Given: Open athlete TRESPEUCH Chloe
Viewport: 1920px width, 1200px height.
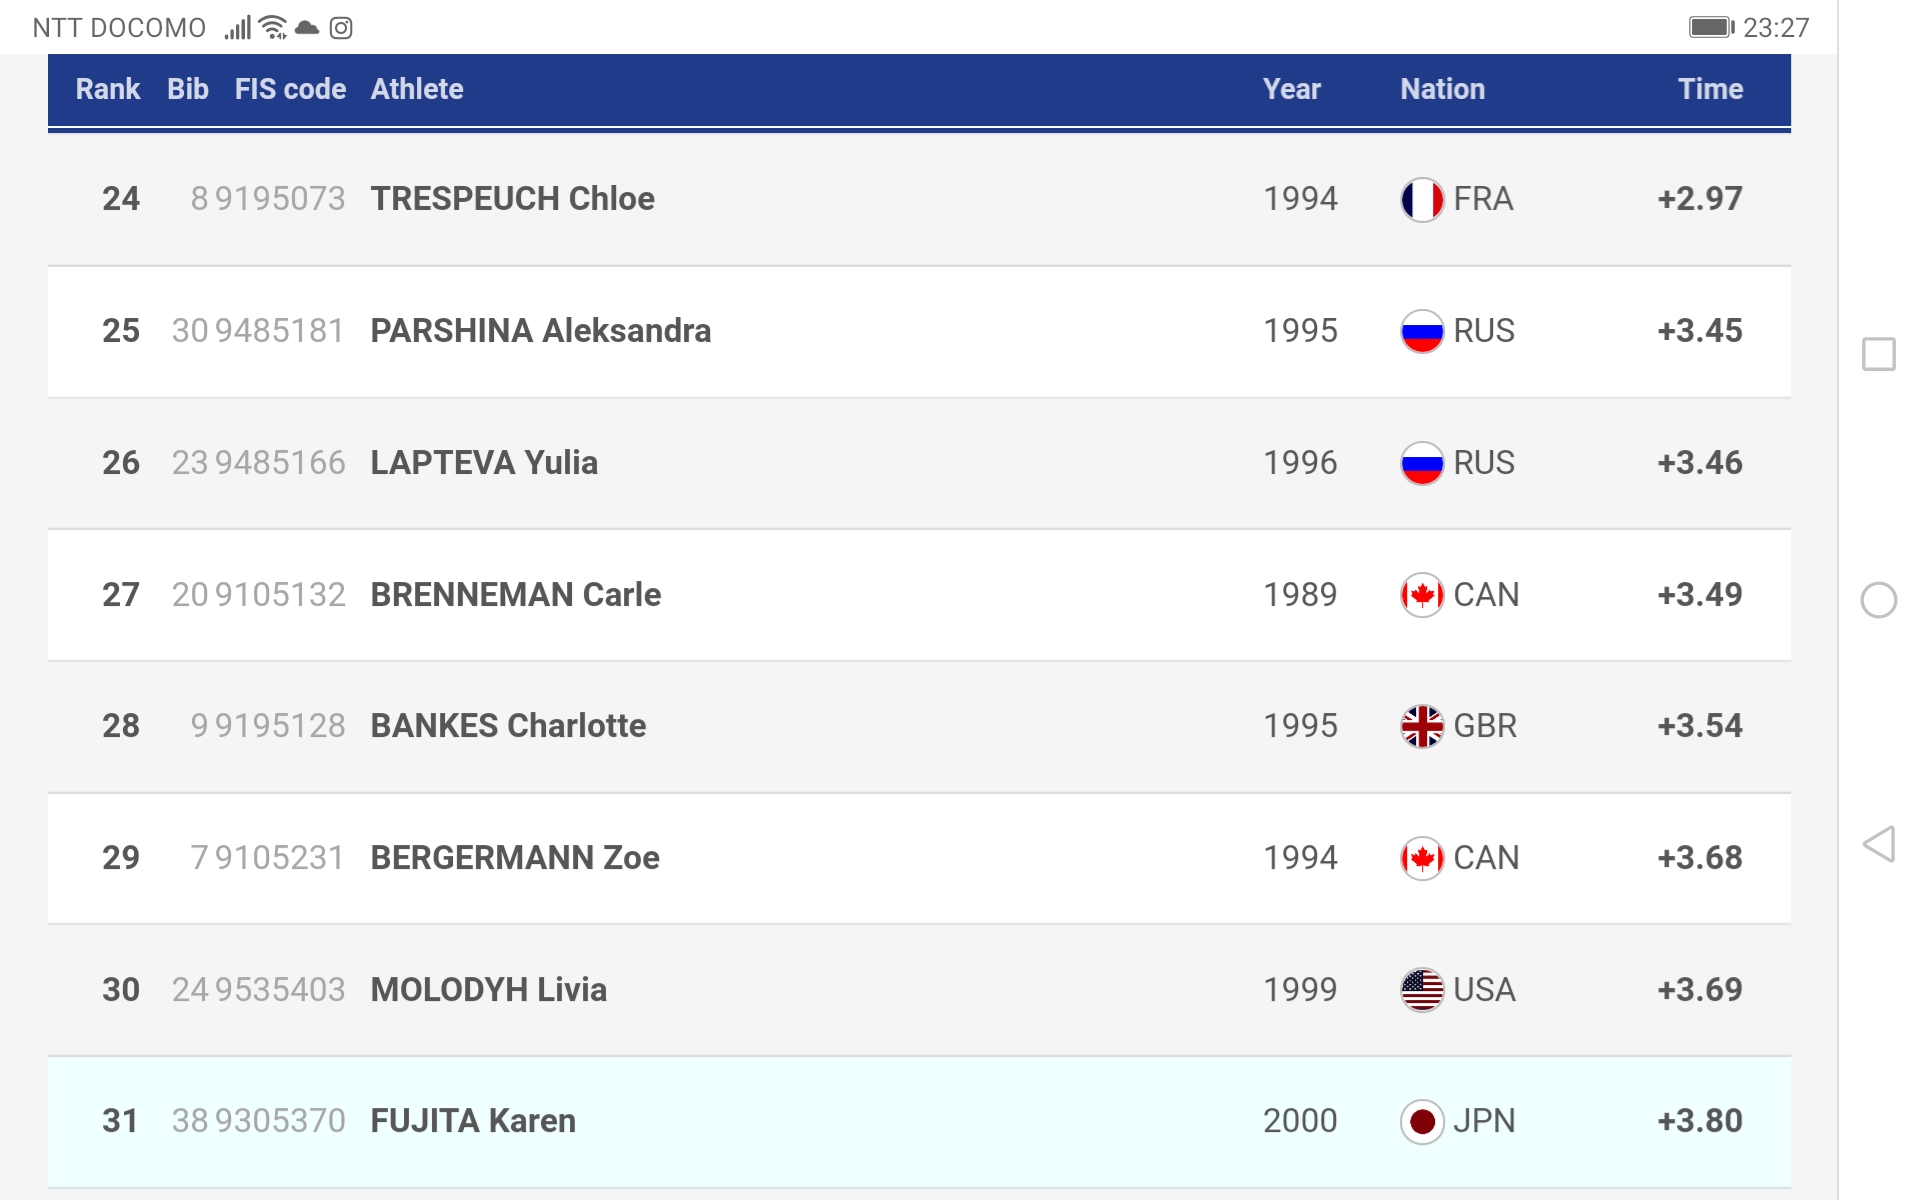Looking at the screenshot, I should click(512, 199).
